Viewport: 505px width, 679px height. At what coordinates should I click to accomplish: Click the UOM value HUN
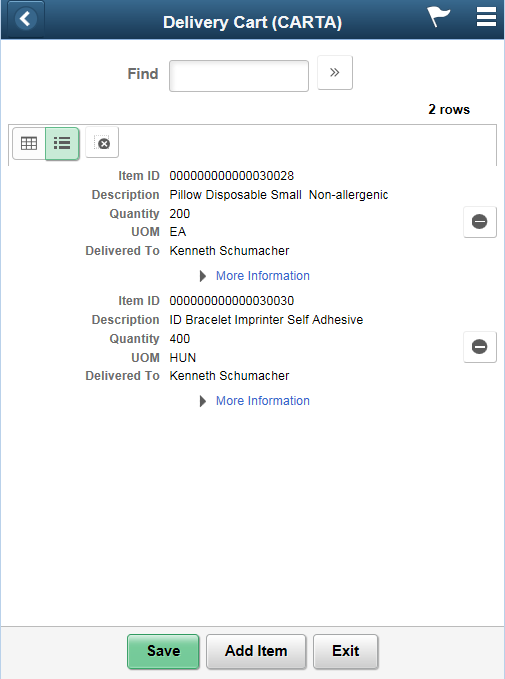[183, 358]
